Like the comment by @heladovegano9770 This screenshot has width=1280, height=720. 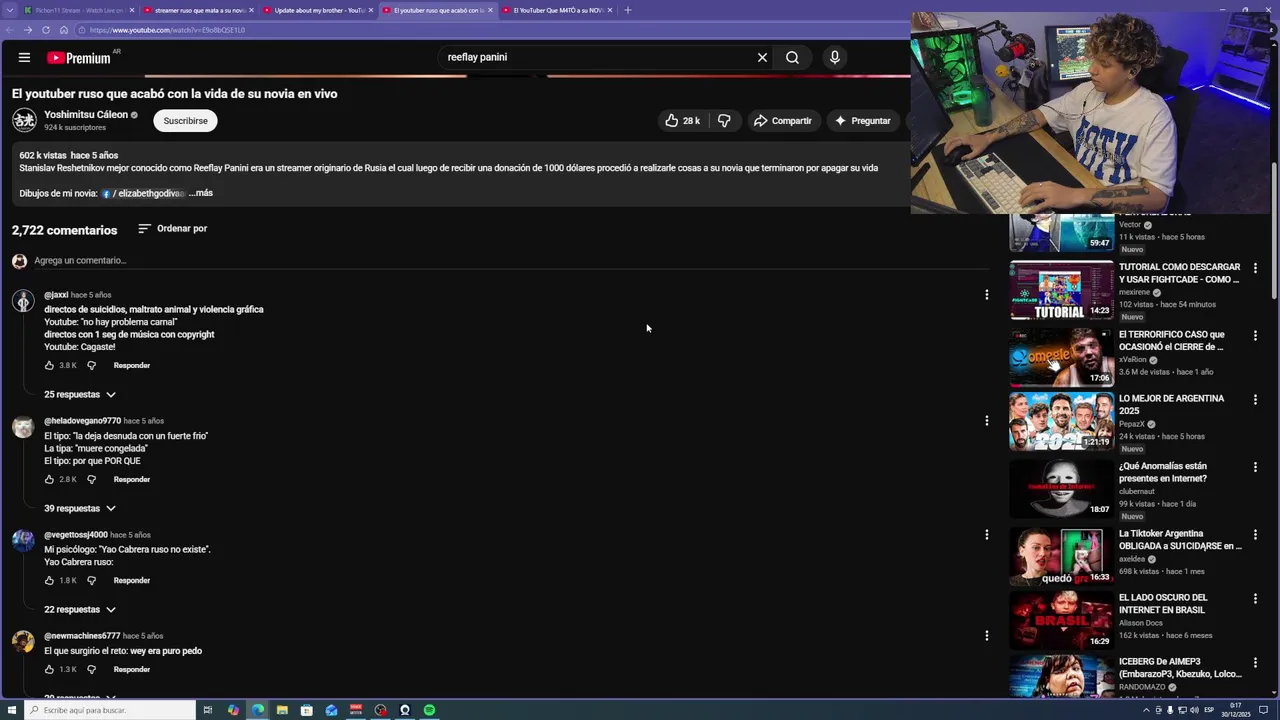click(49, 479)
